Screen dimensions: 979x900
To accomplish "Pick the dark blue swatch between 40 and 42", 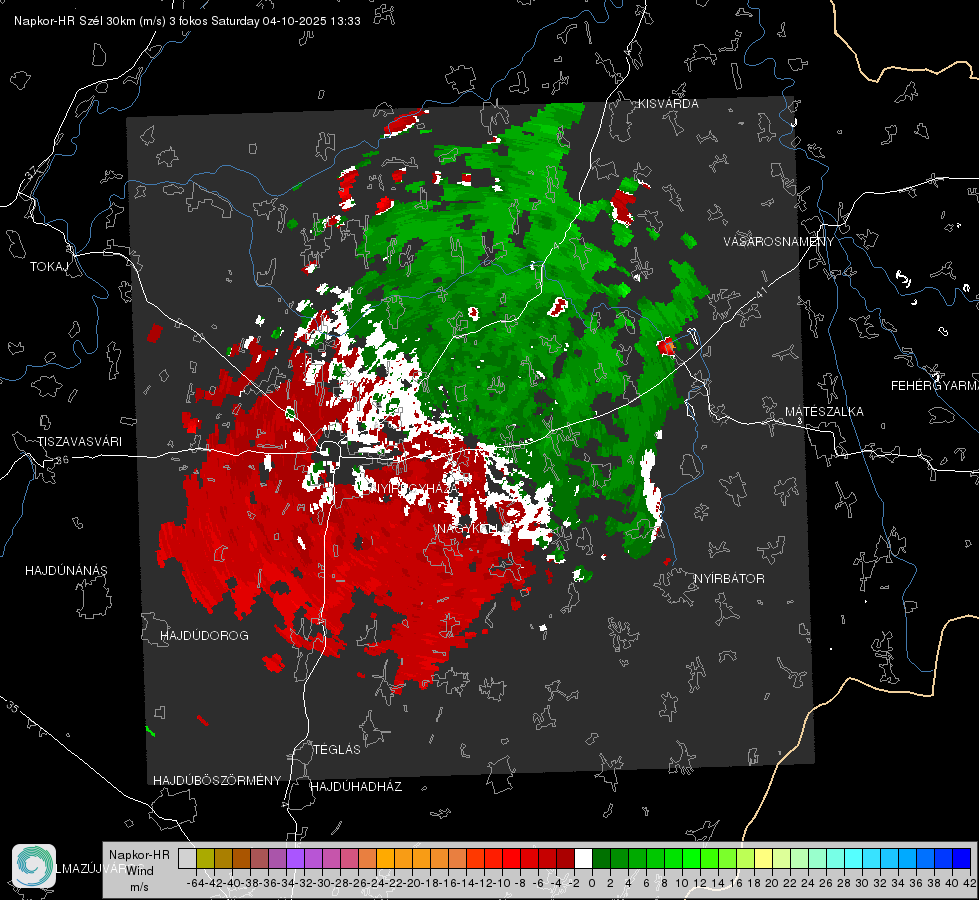I will [962, 858].
